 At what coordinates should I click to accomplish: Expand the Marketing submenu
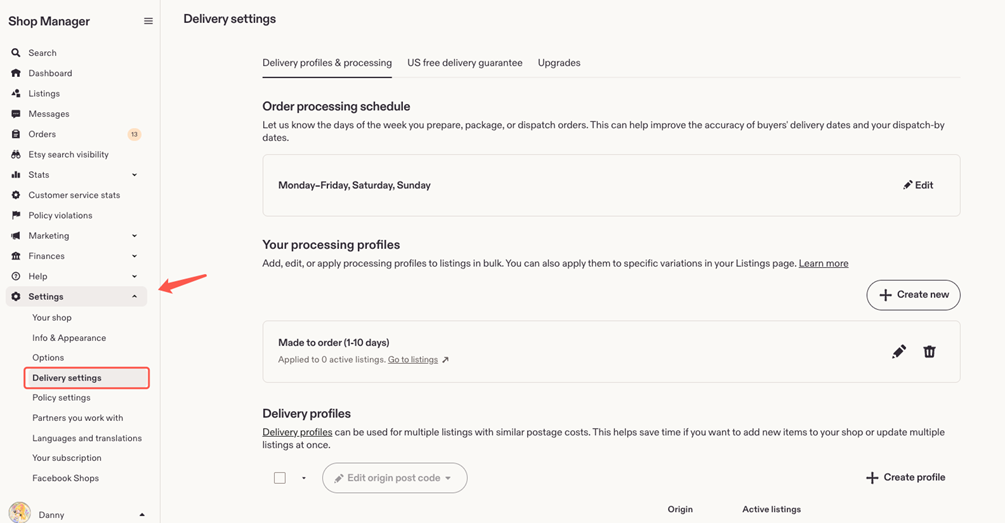click(135, 236)
